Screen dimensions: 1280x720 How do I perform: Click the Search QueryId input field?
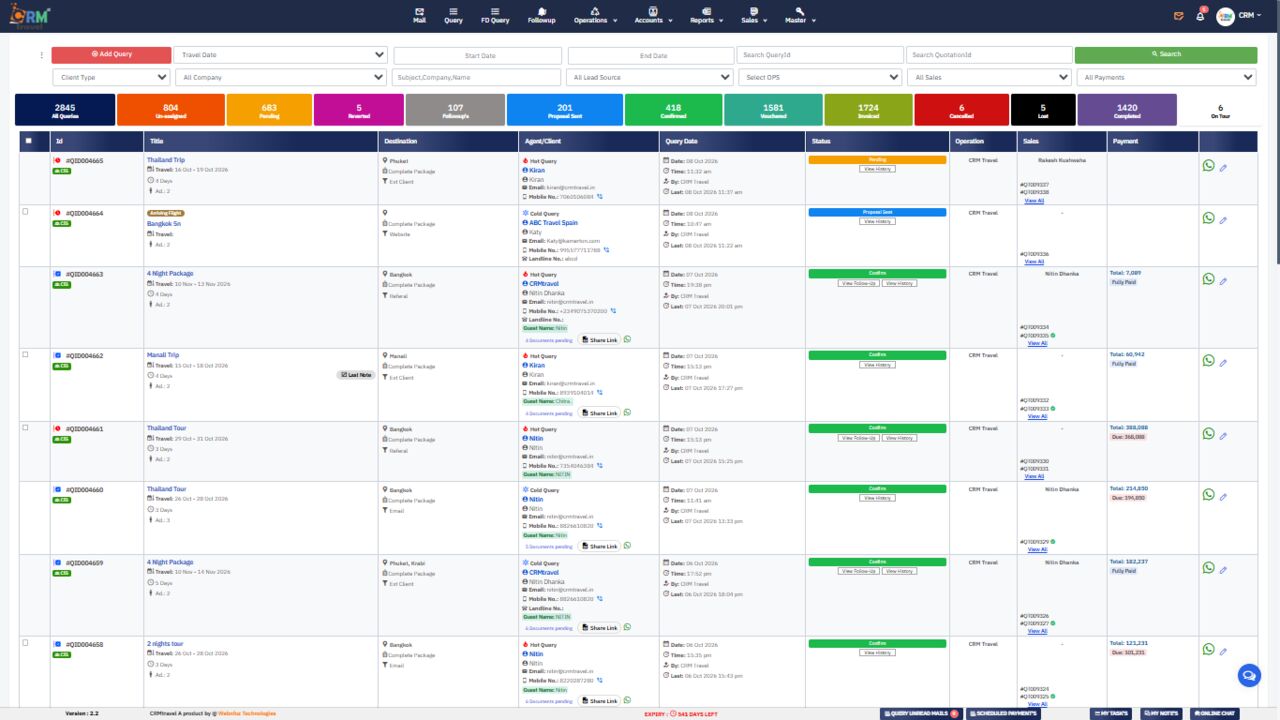(819, 55)
